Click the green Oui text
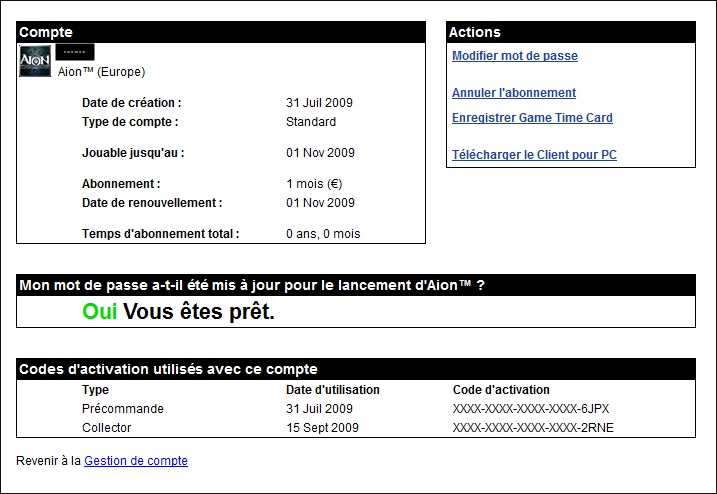Screen dimensions: 717x494 pos(100,311)
